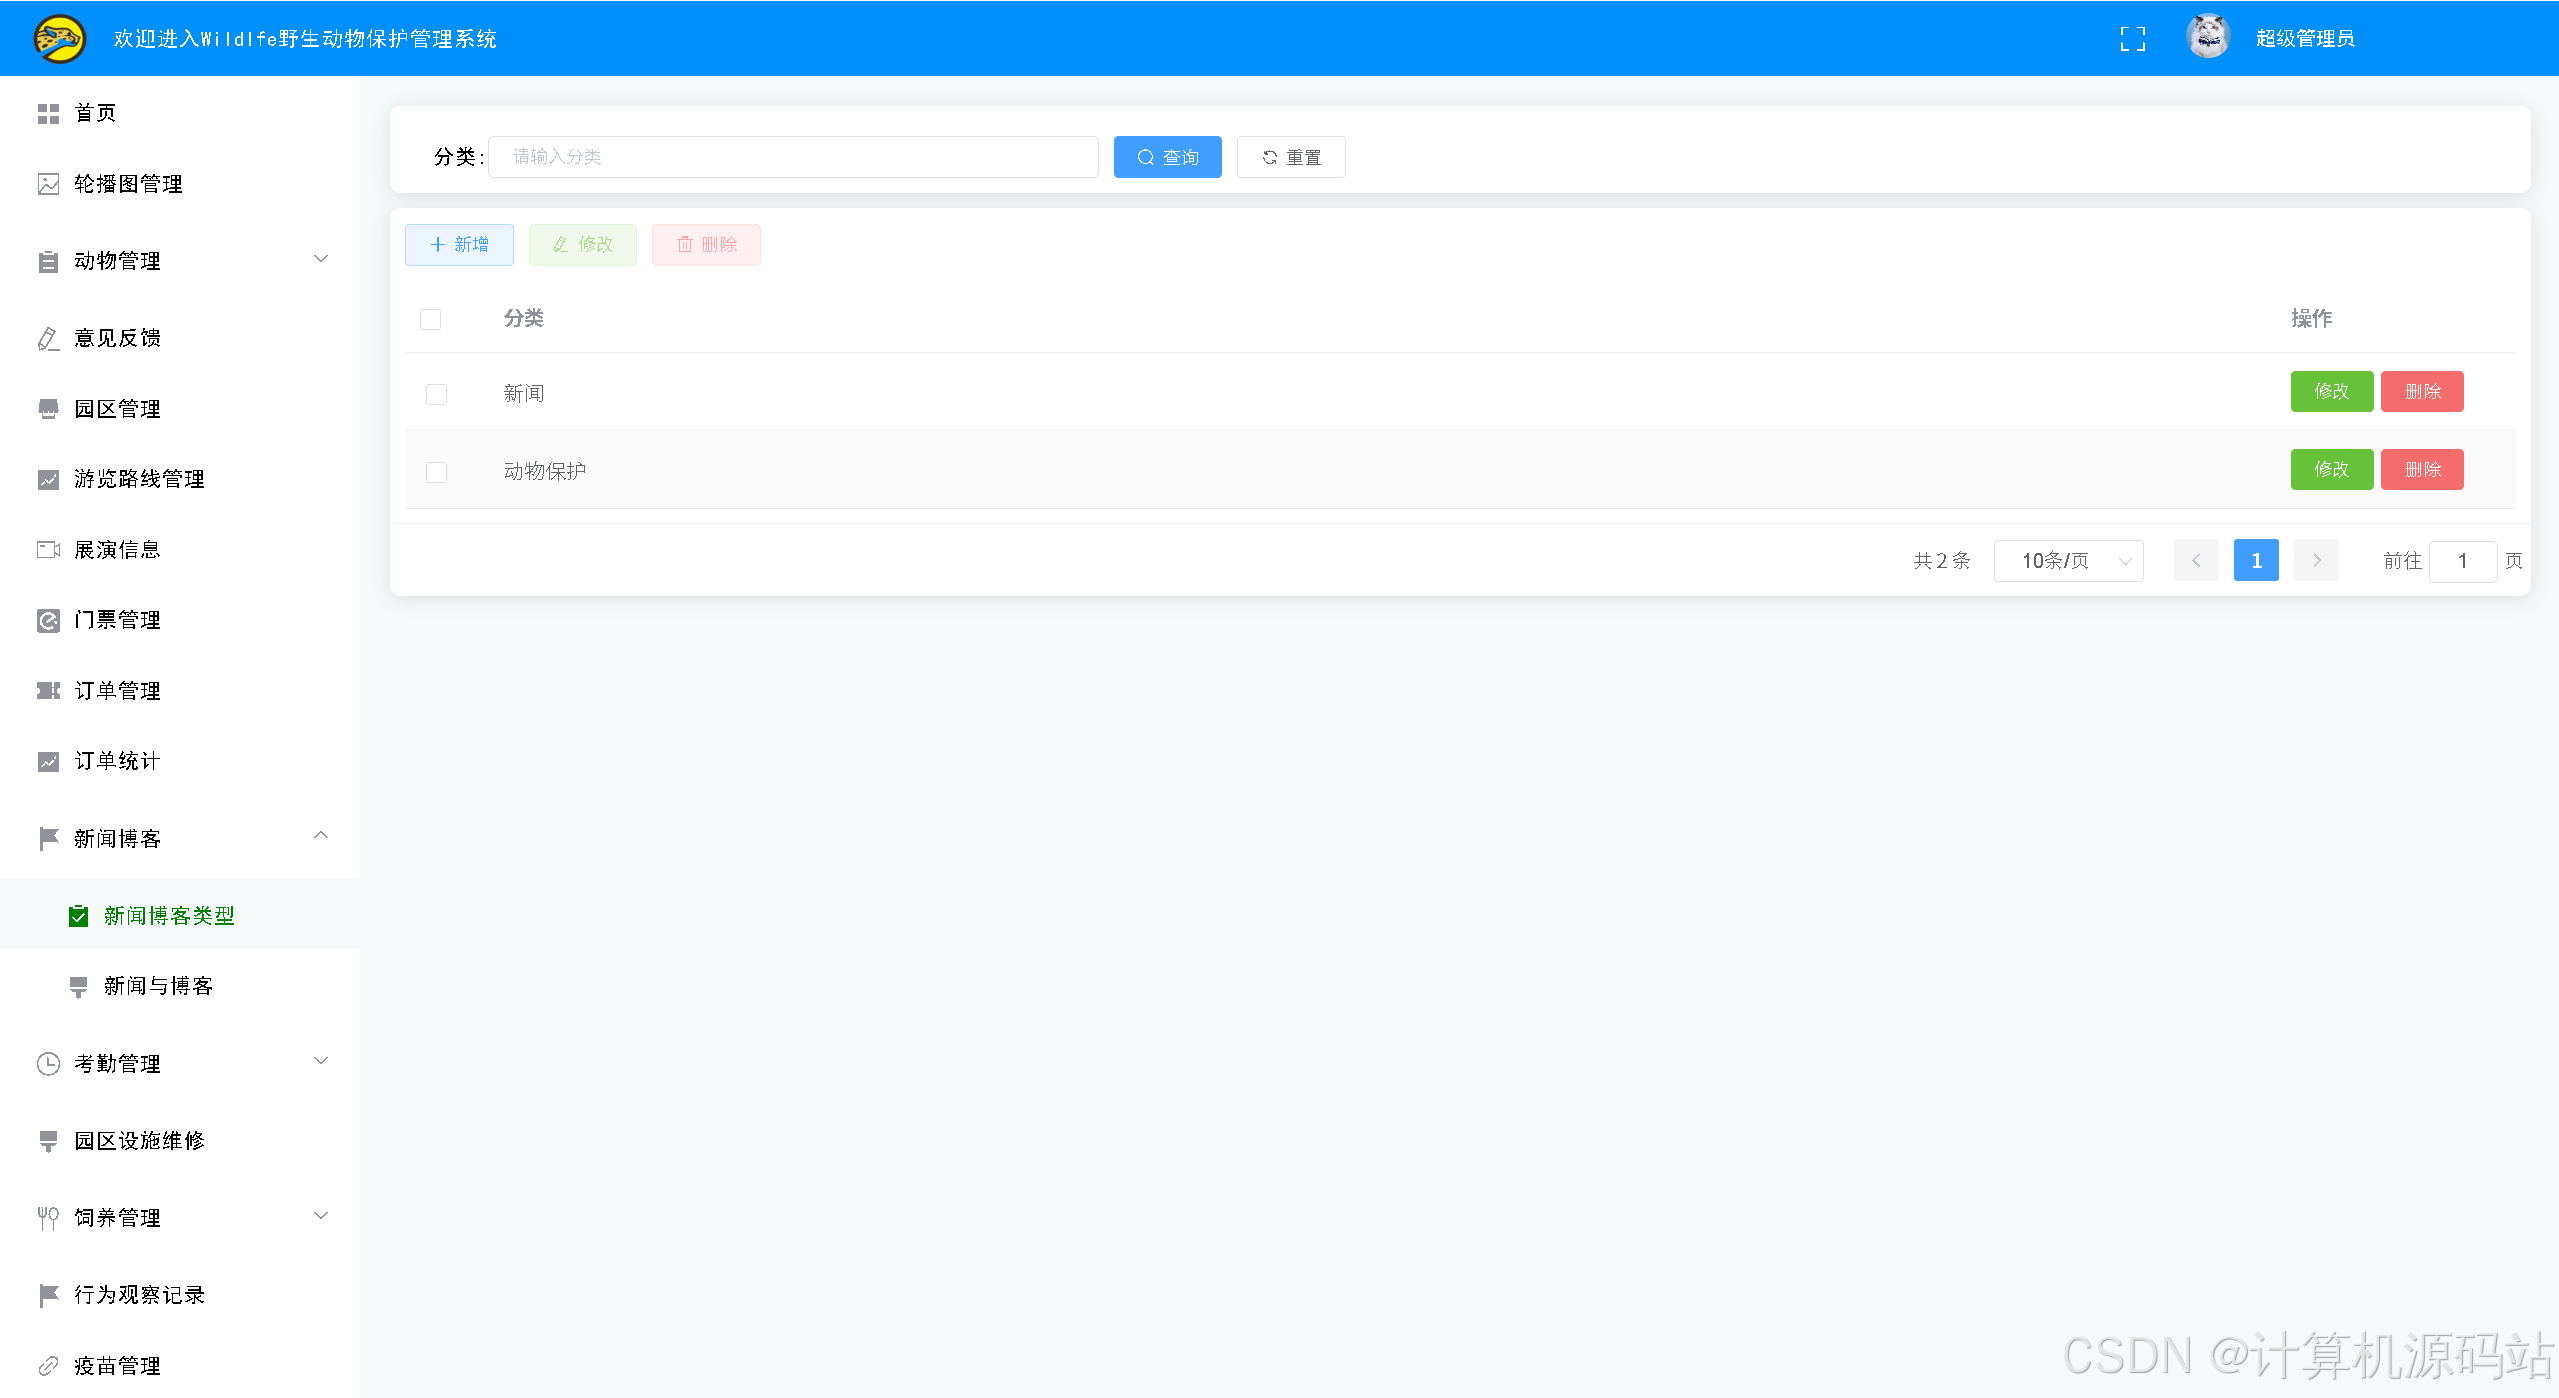Open the 超级管理员 user menu
The height and width of the screenshot is (1398, 2559).
2305,39
